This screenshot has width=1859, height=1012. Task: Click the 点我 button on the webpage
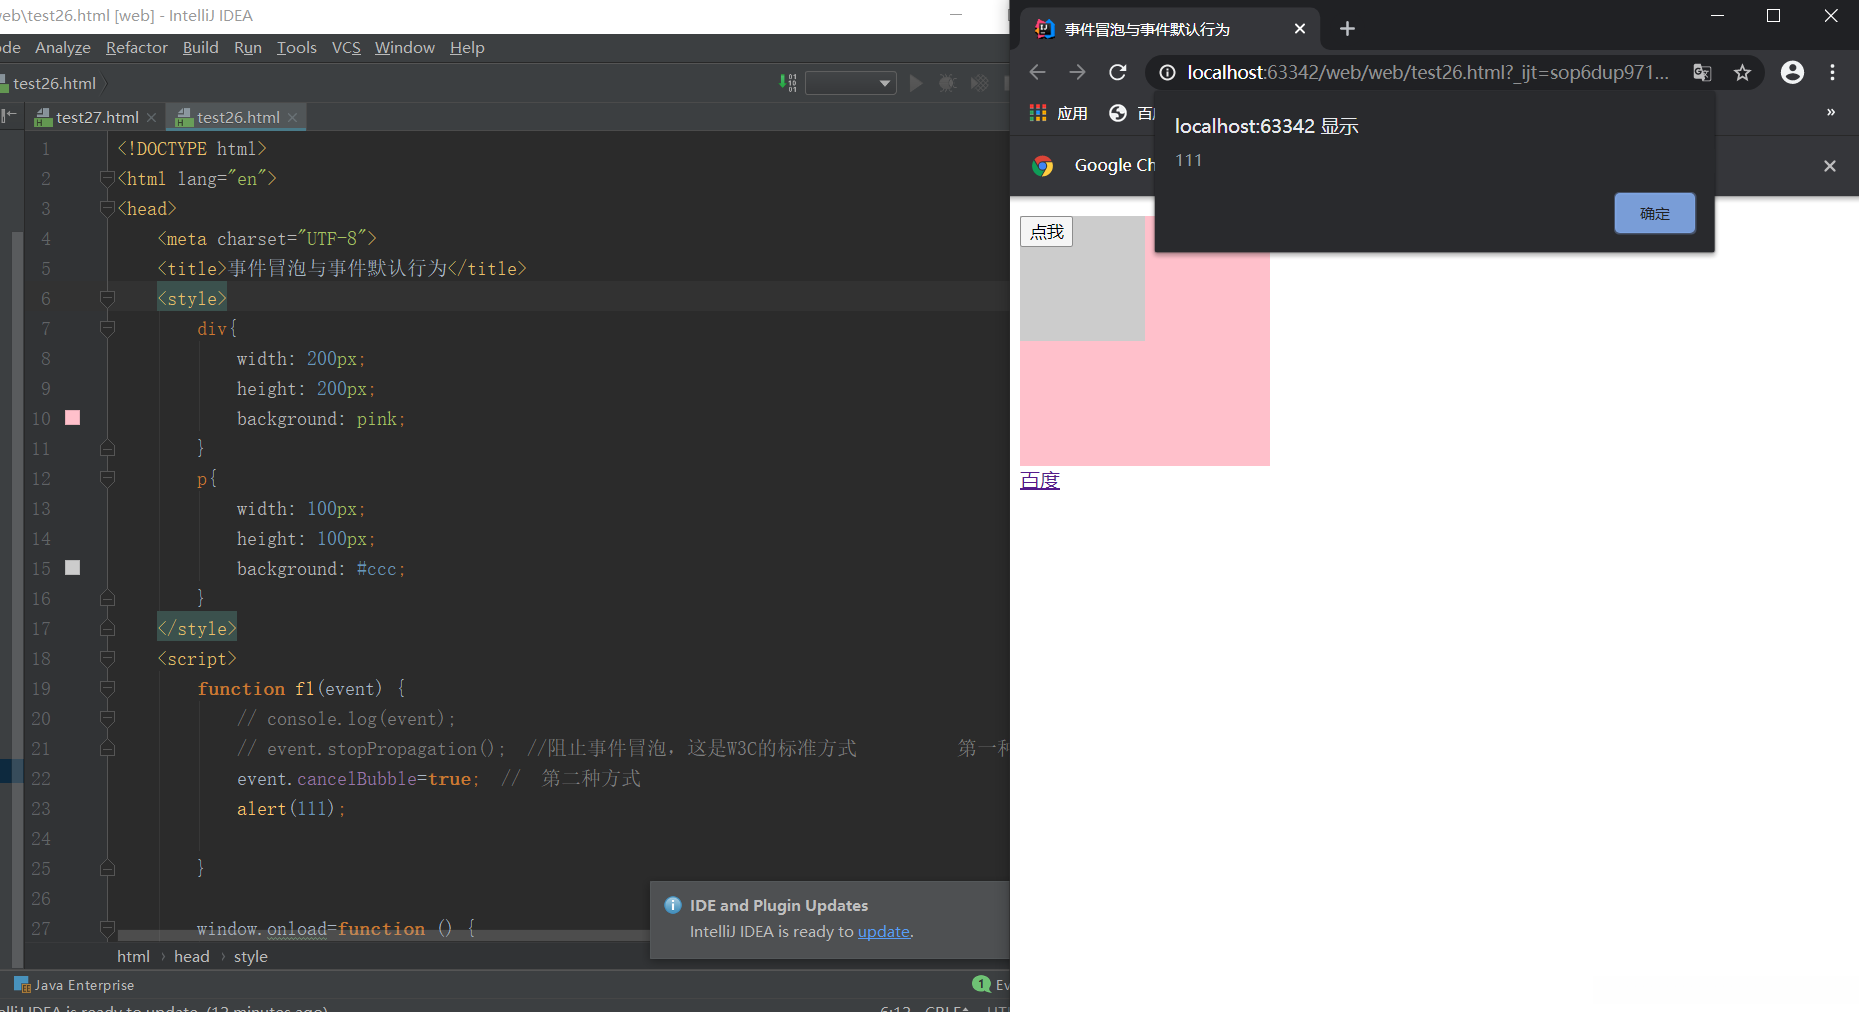(x=1046, y=231)
